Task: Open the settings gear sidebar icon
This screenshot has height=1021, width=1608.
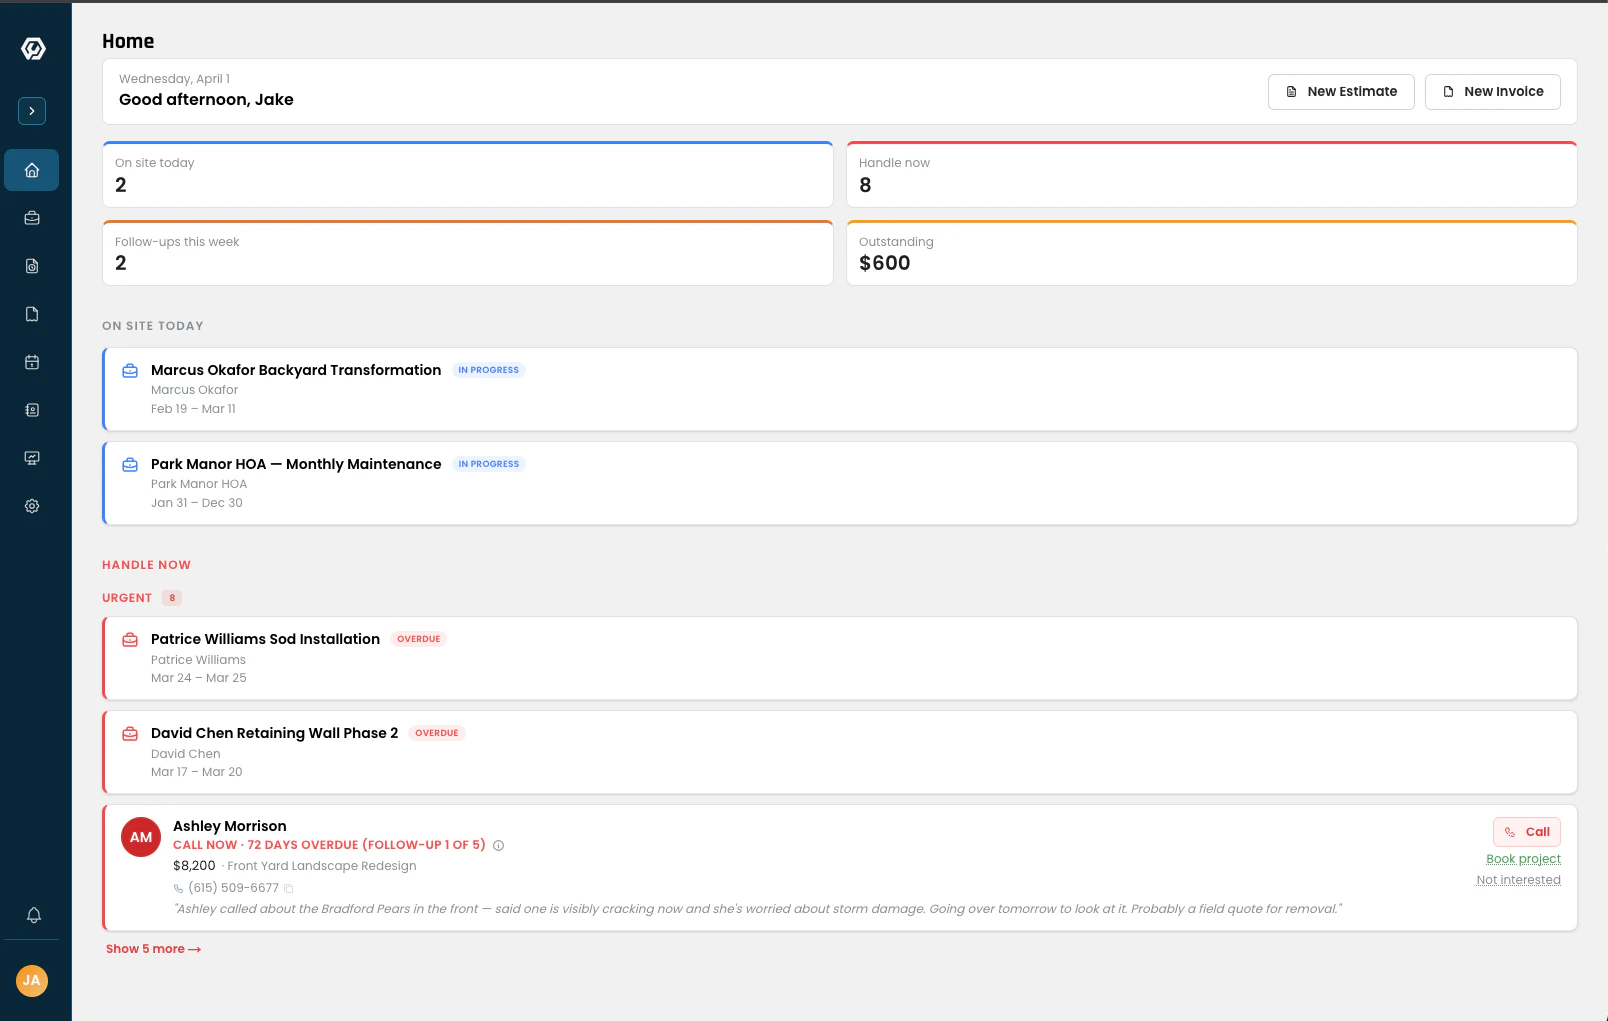Action: coord(32,506)
